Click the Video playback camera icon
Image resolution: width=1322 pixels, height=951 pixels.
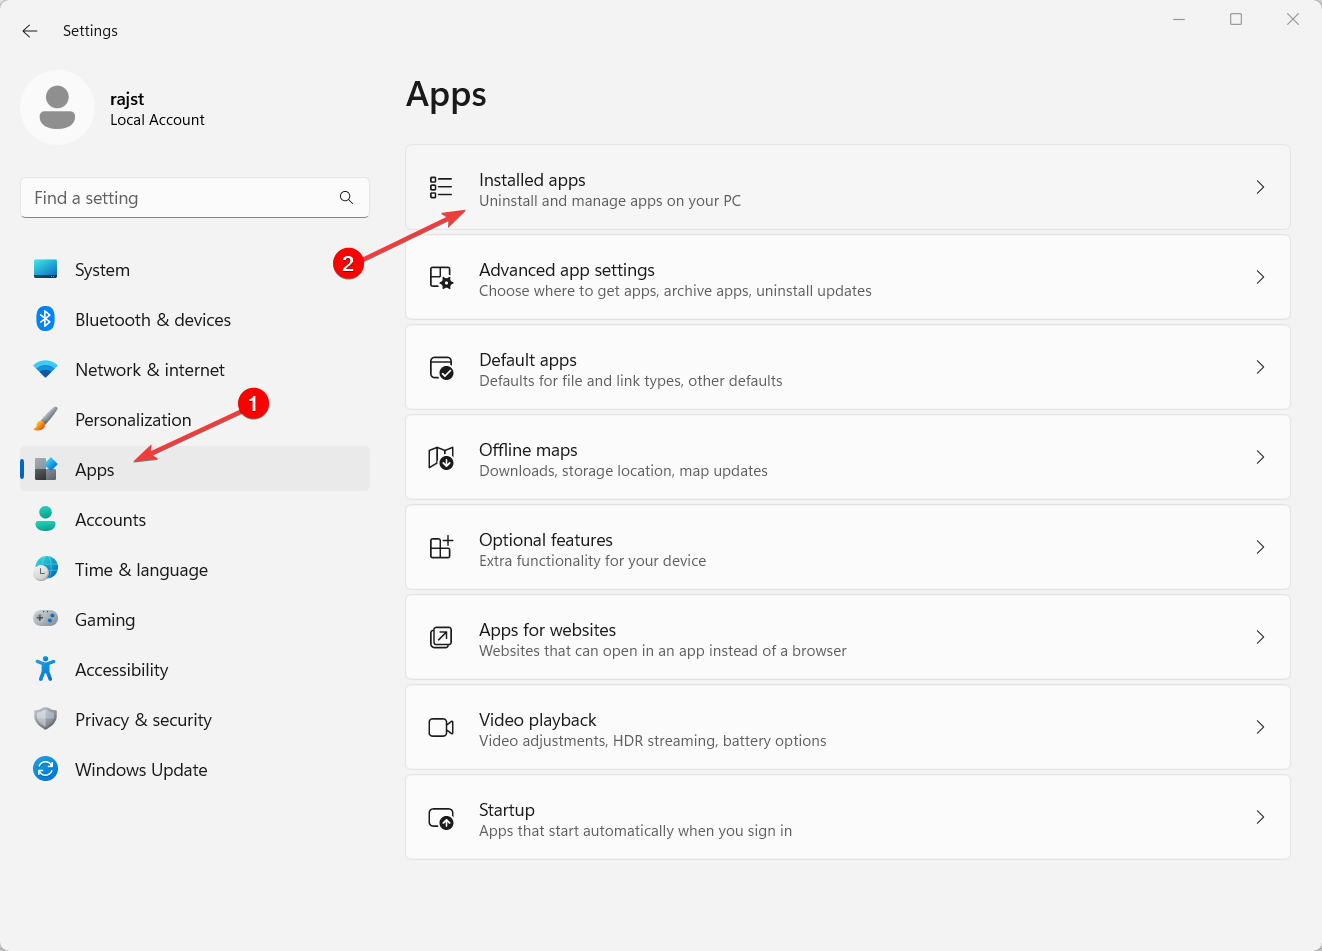coord(441,727)
